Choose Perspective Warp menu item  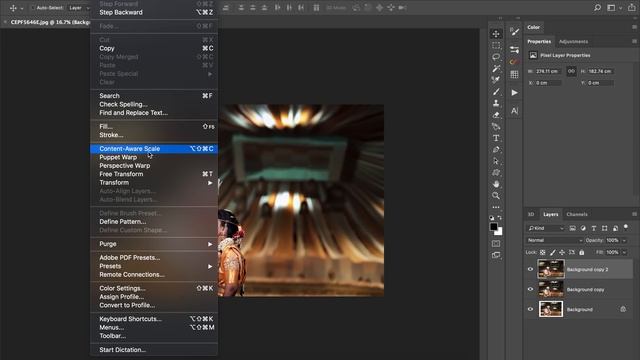[154, 166]
